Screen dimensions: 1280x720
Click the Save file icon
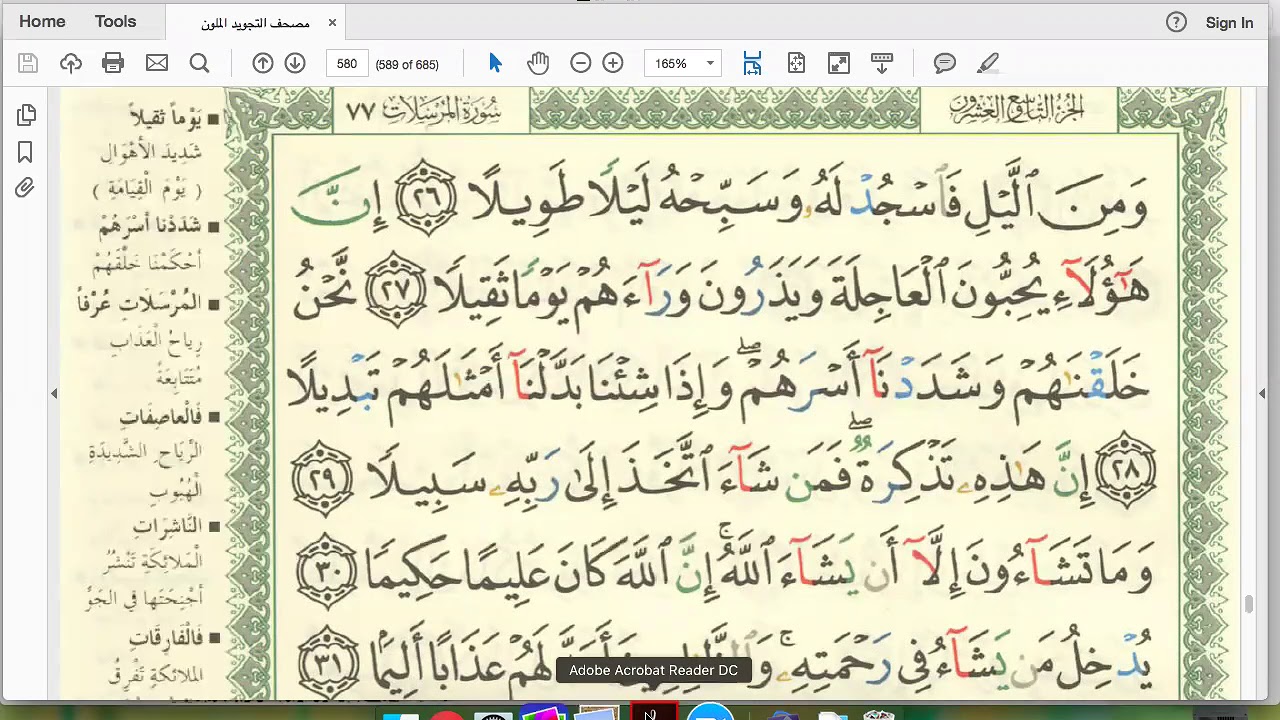coord(28,63)
